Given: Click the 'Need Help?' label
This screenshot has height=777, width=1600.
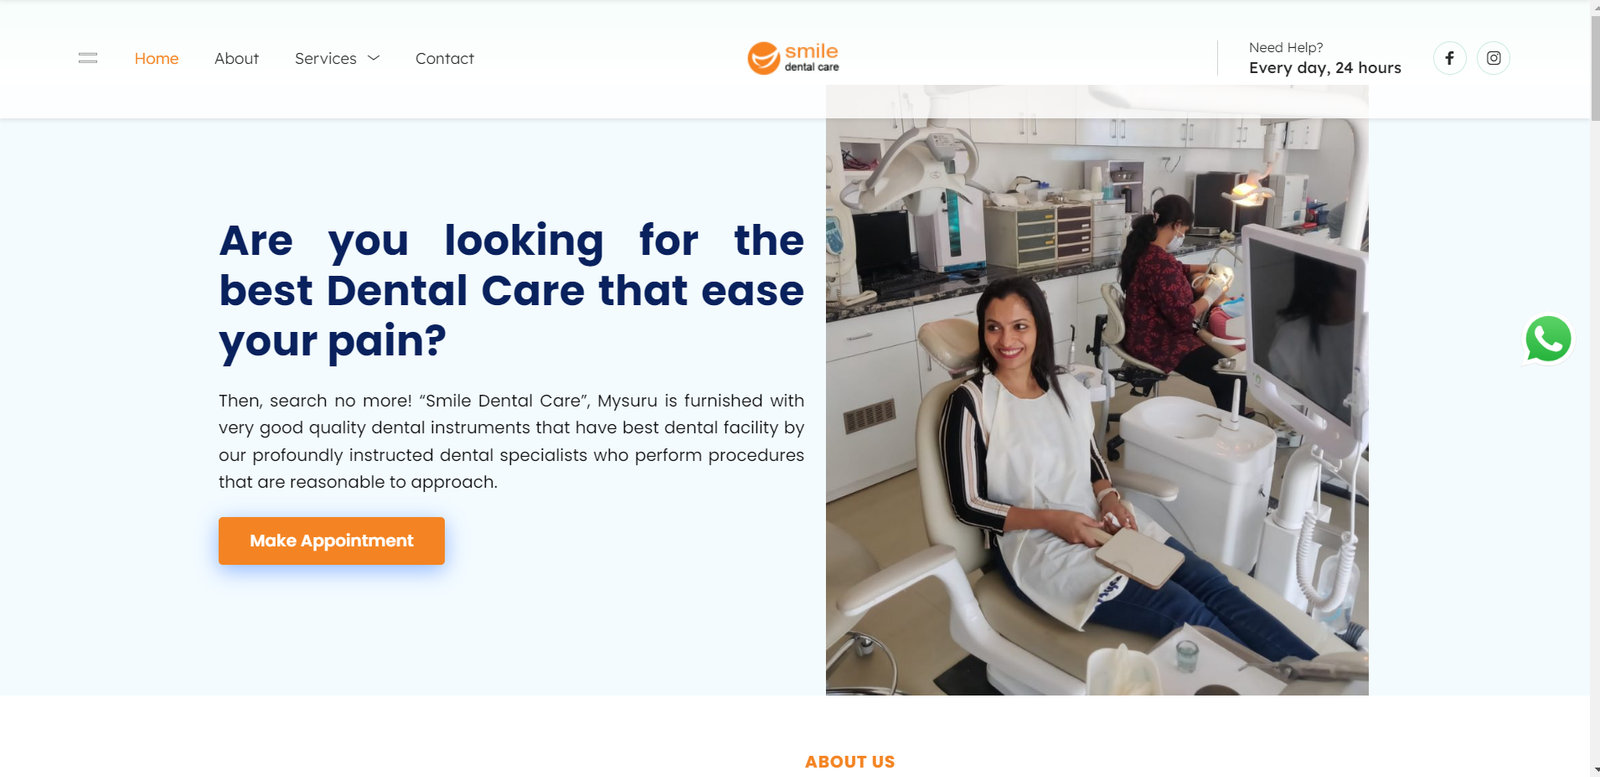Looking at the screenshot, I should 1286,47.
